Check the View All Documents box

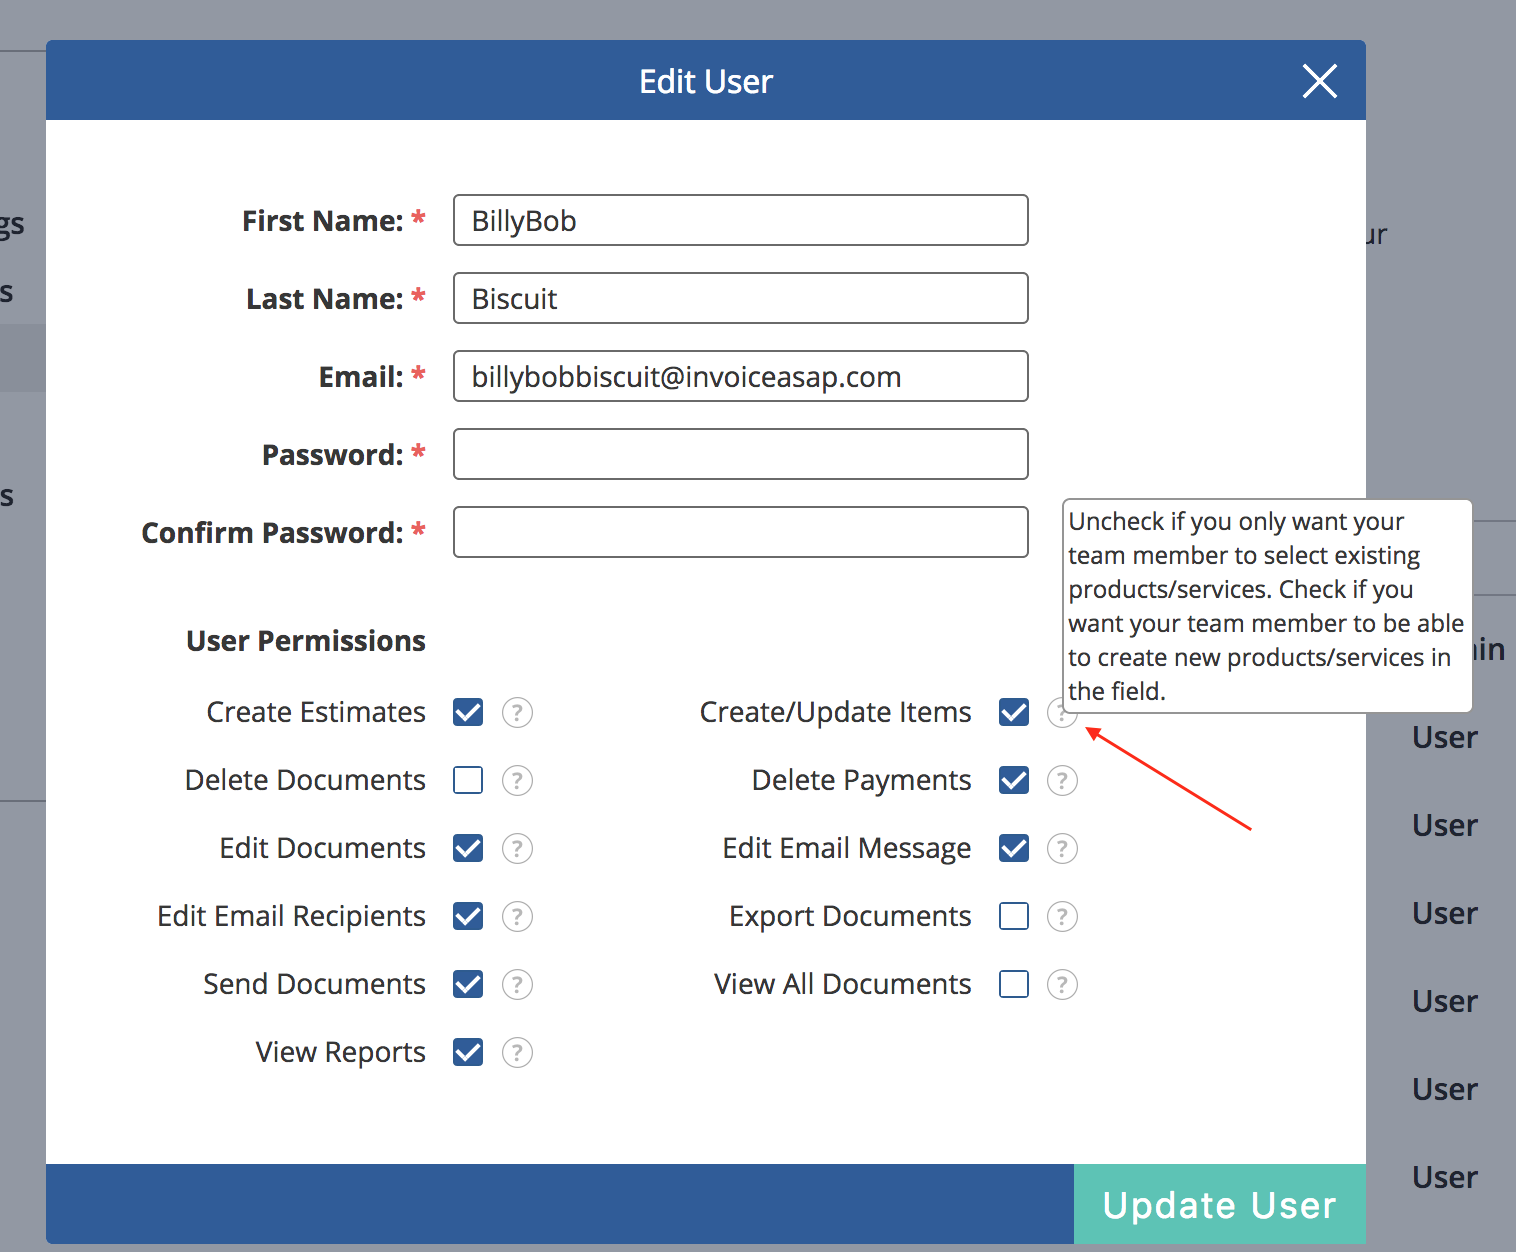pyautogui.click(x=1014, y=984)
